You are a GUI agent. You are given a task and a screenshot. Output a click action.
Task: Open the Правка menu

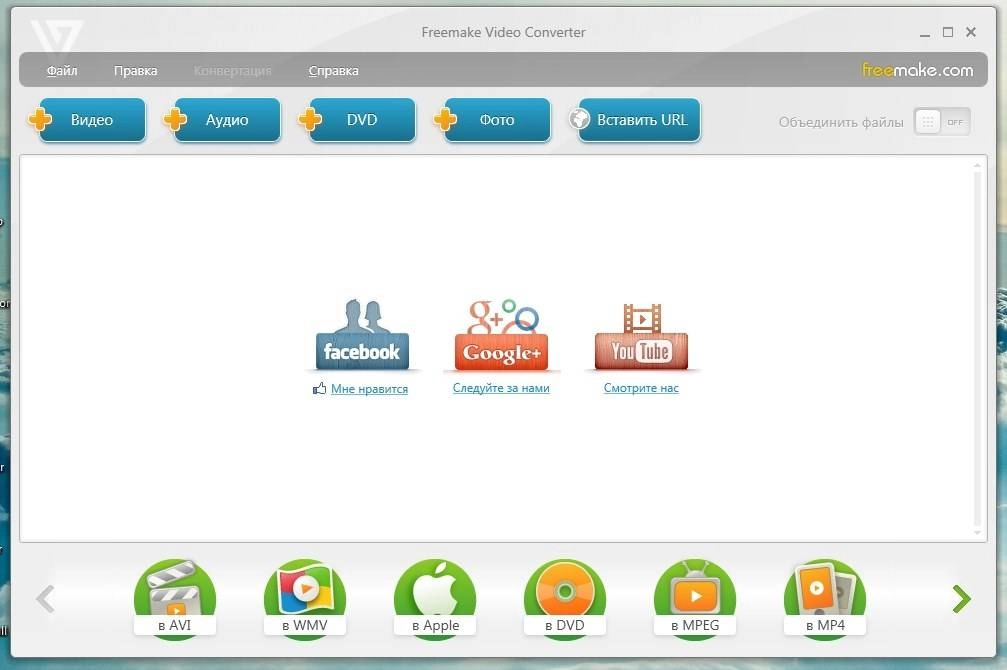(x=136, y=71)
